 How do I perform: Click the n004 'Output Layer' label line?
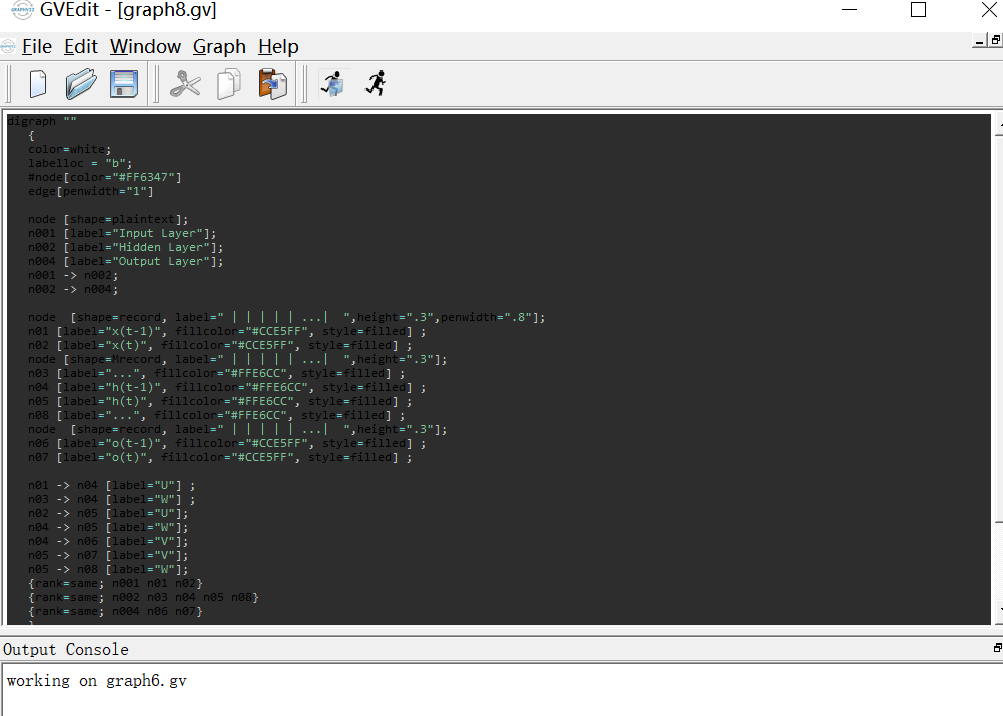pyautogui.click(x=125, y=262)
